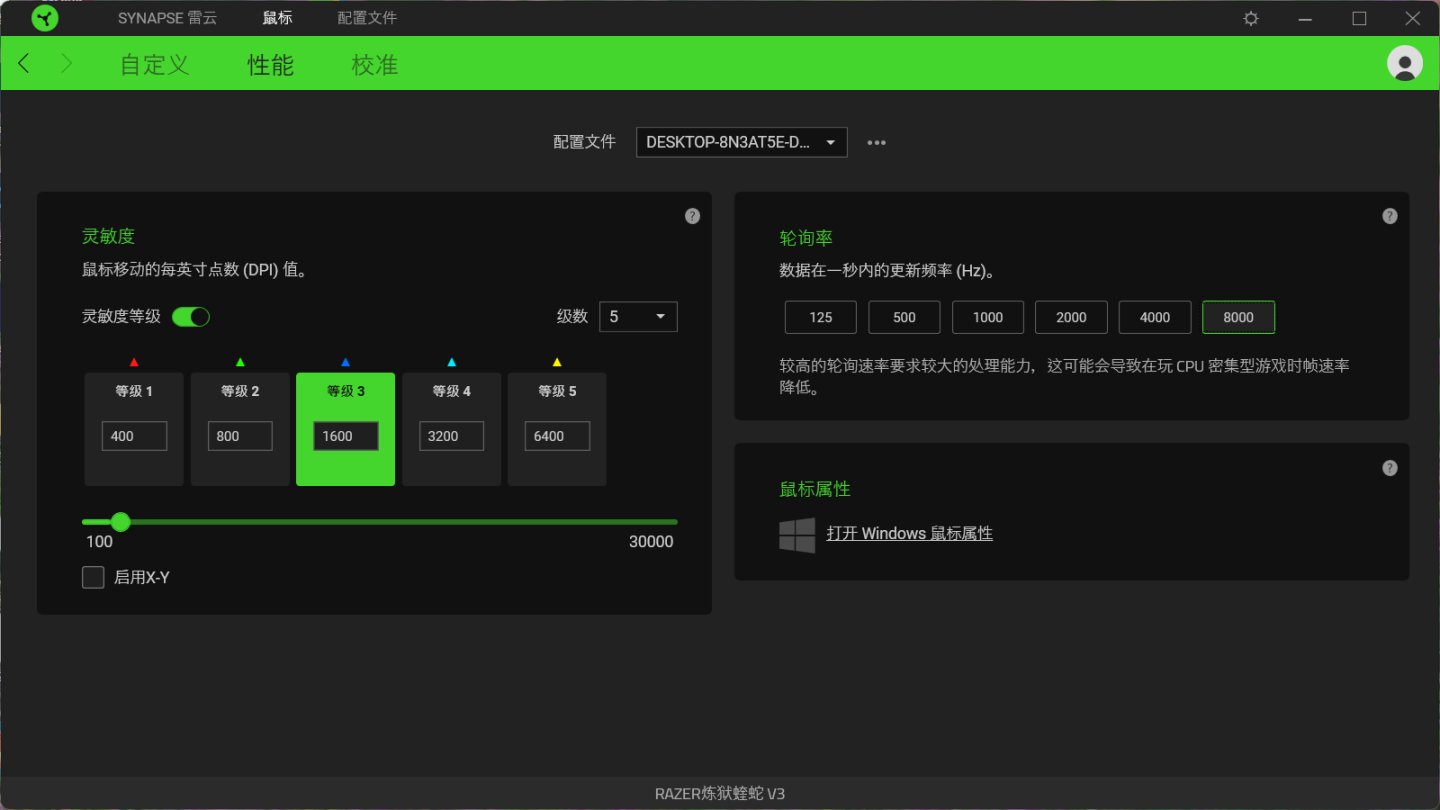Open the user account avatar

coord(1405,63)
